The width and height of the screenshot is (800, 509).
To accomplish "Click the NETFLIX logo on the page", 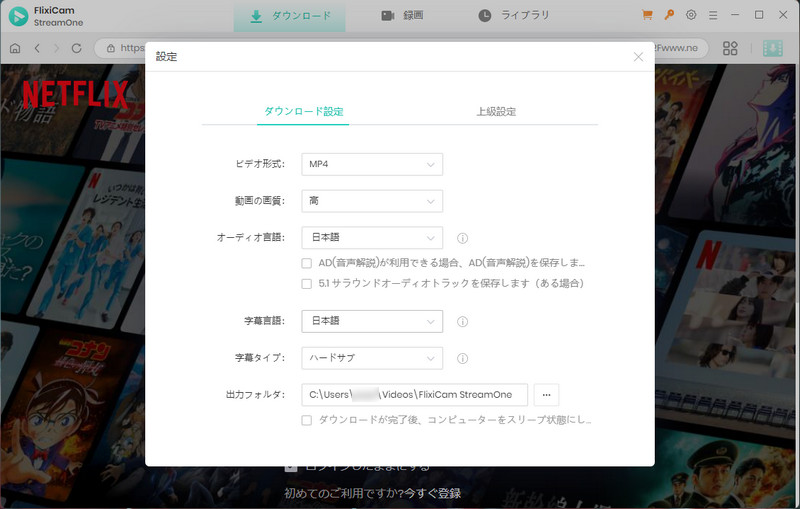I will pyautogui.click(x=75, y=94).
